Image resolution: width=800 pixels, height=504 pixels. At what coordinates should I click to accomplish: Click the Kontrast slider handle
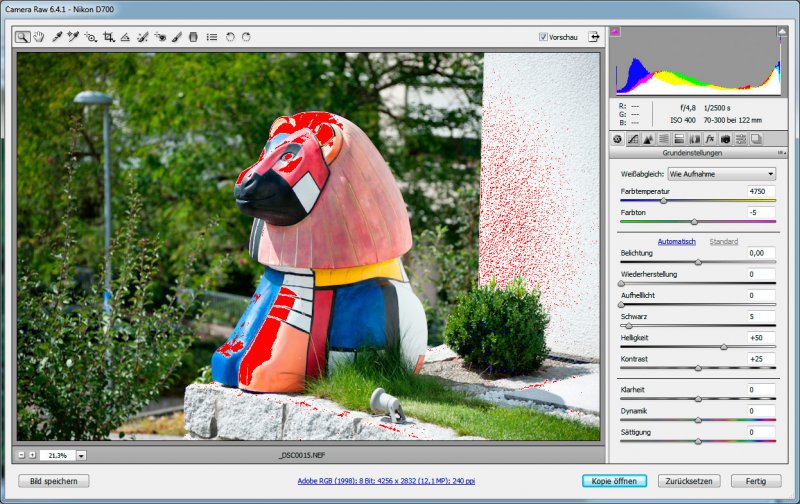tap(698, 368)
